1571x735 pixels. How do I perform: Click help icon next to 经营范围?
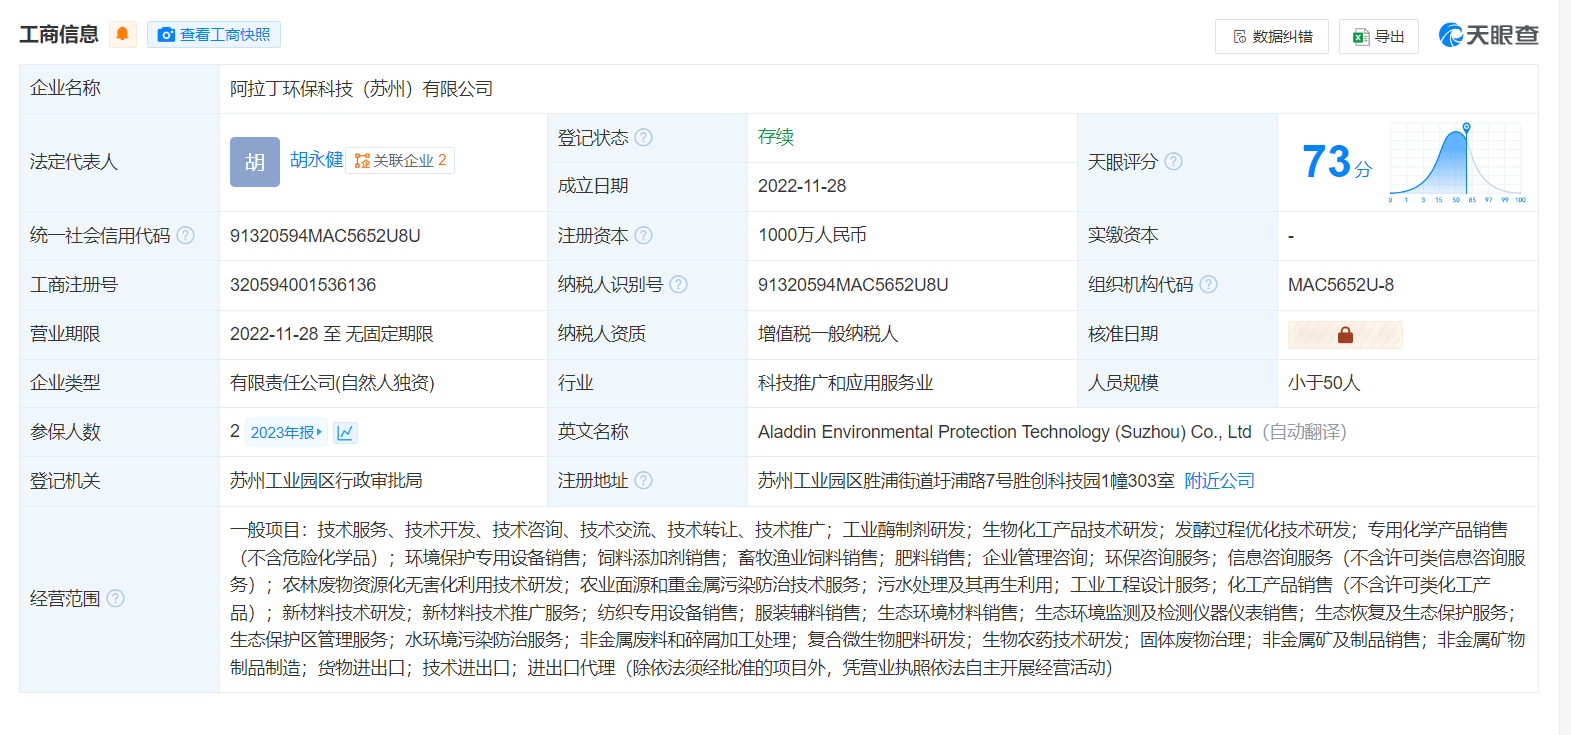tap(116, 598)
